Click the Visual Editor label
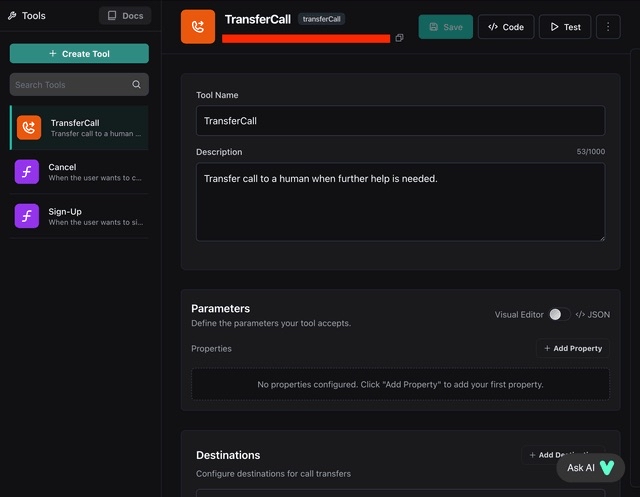The image size is (640, 497). click(x=519, y=315)
